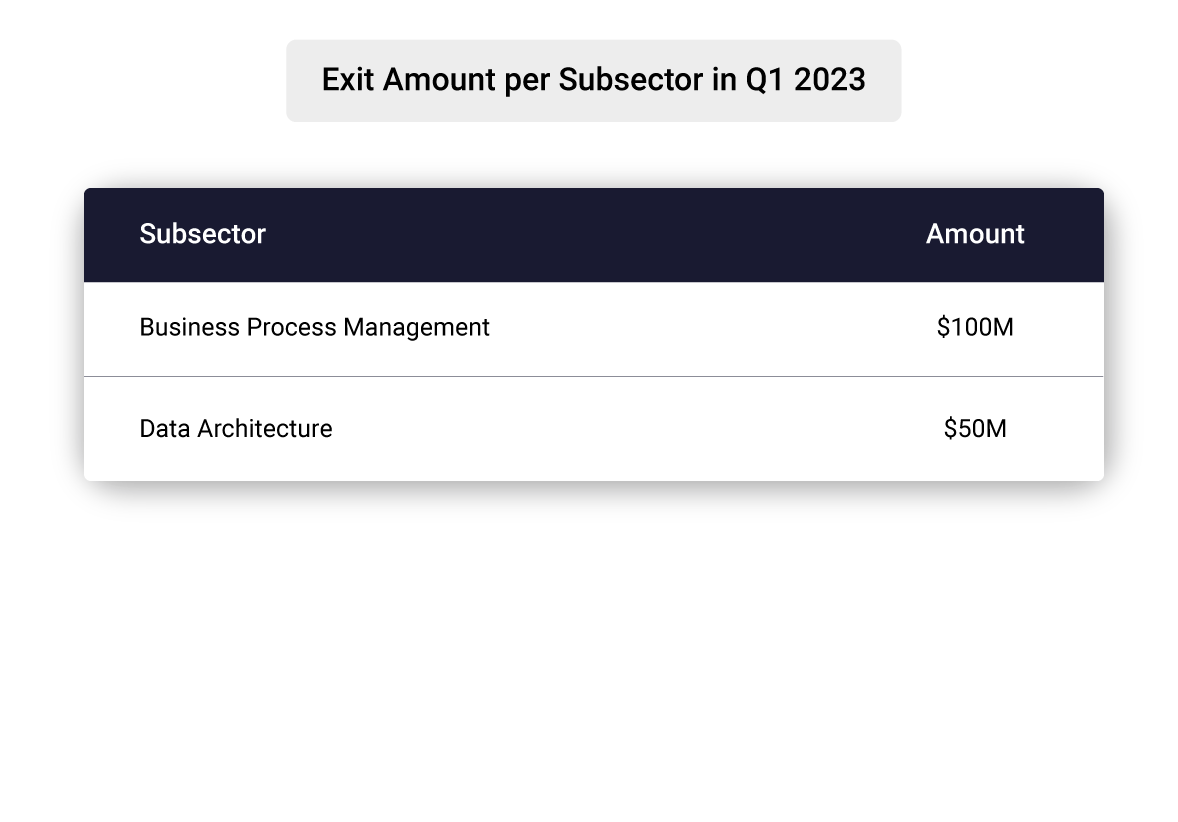Select the $50M amount value
This screenshot has height=822, width=1178.
[x=975, y=429]
